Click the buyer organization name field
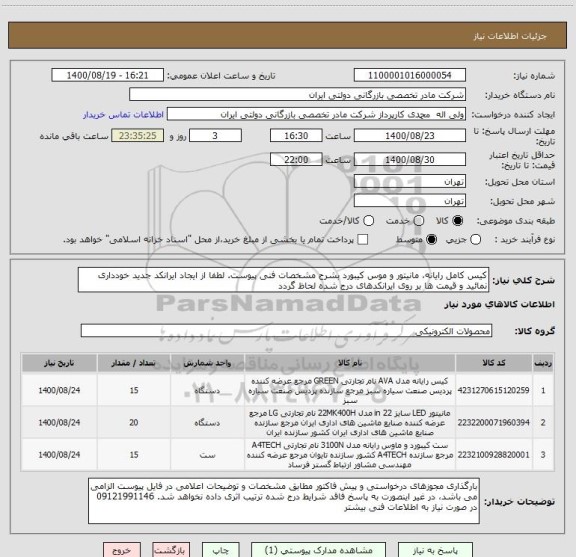The height and width of the screenshot is (557, 576). click(297, 95)
